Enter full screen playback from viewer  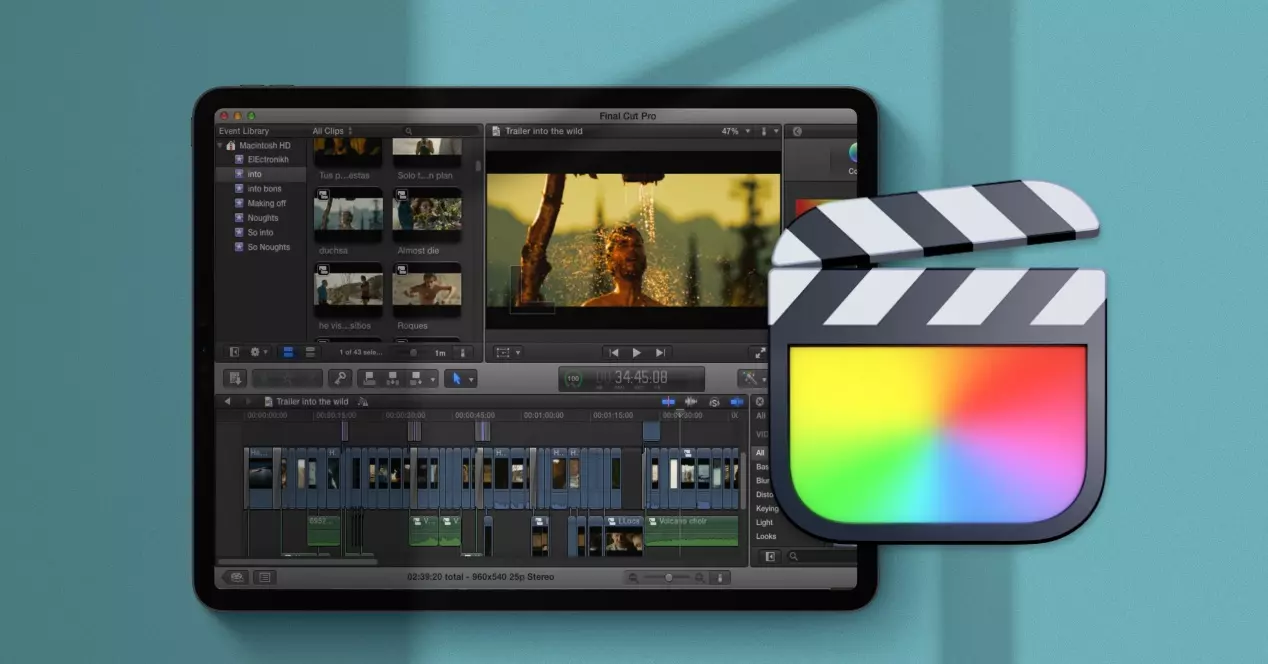(x=760, y=353)
